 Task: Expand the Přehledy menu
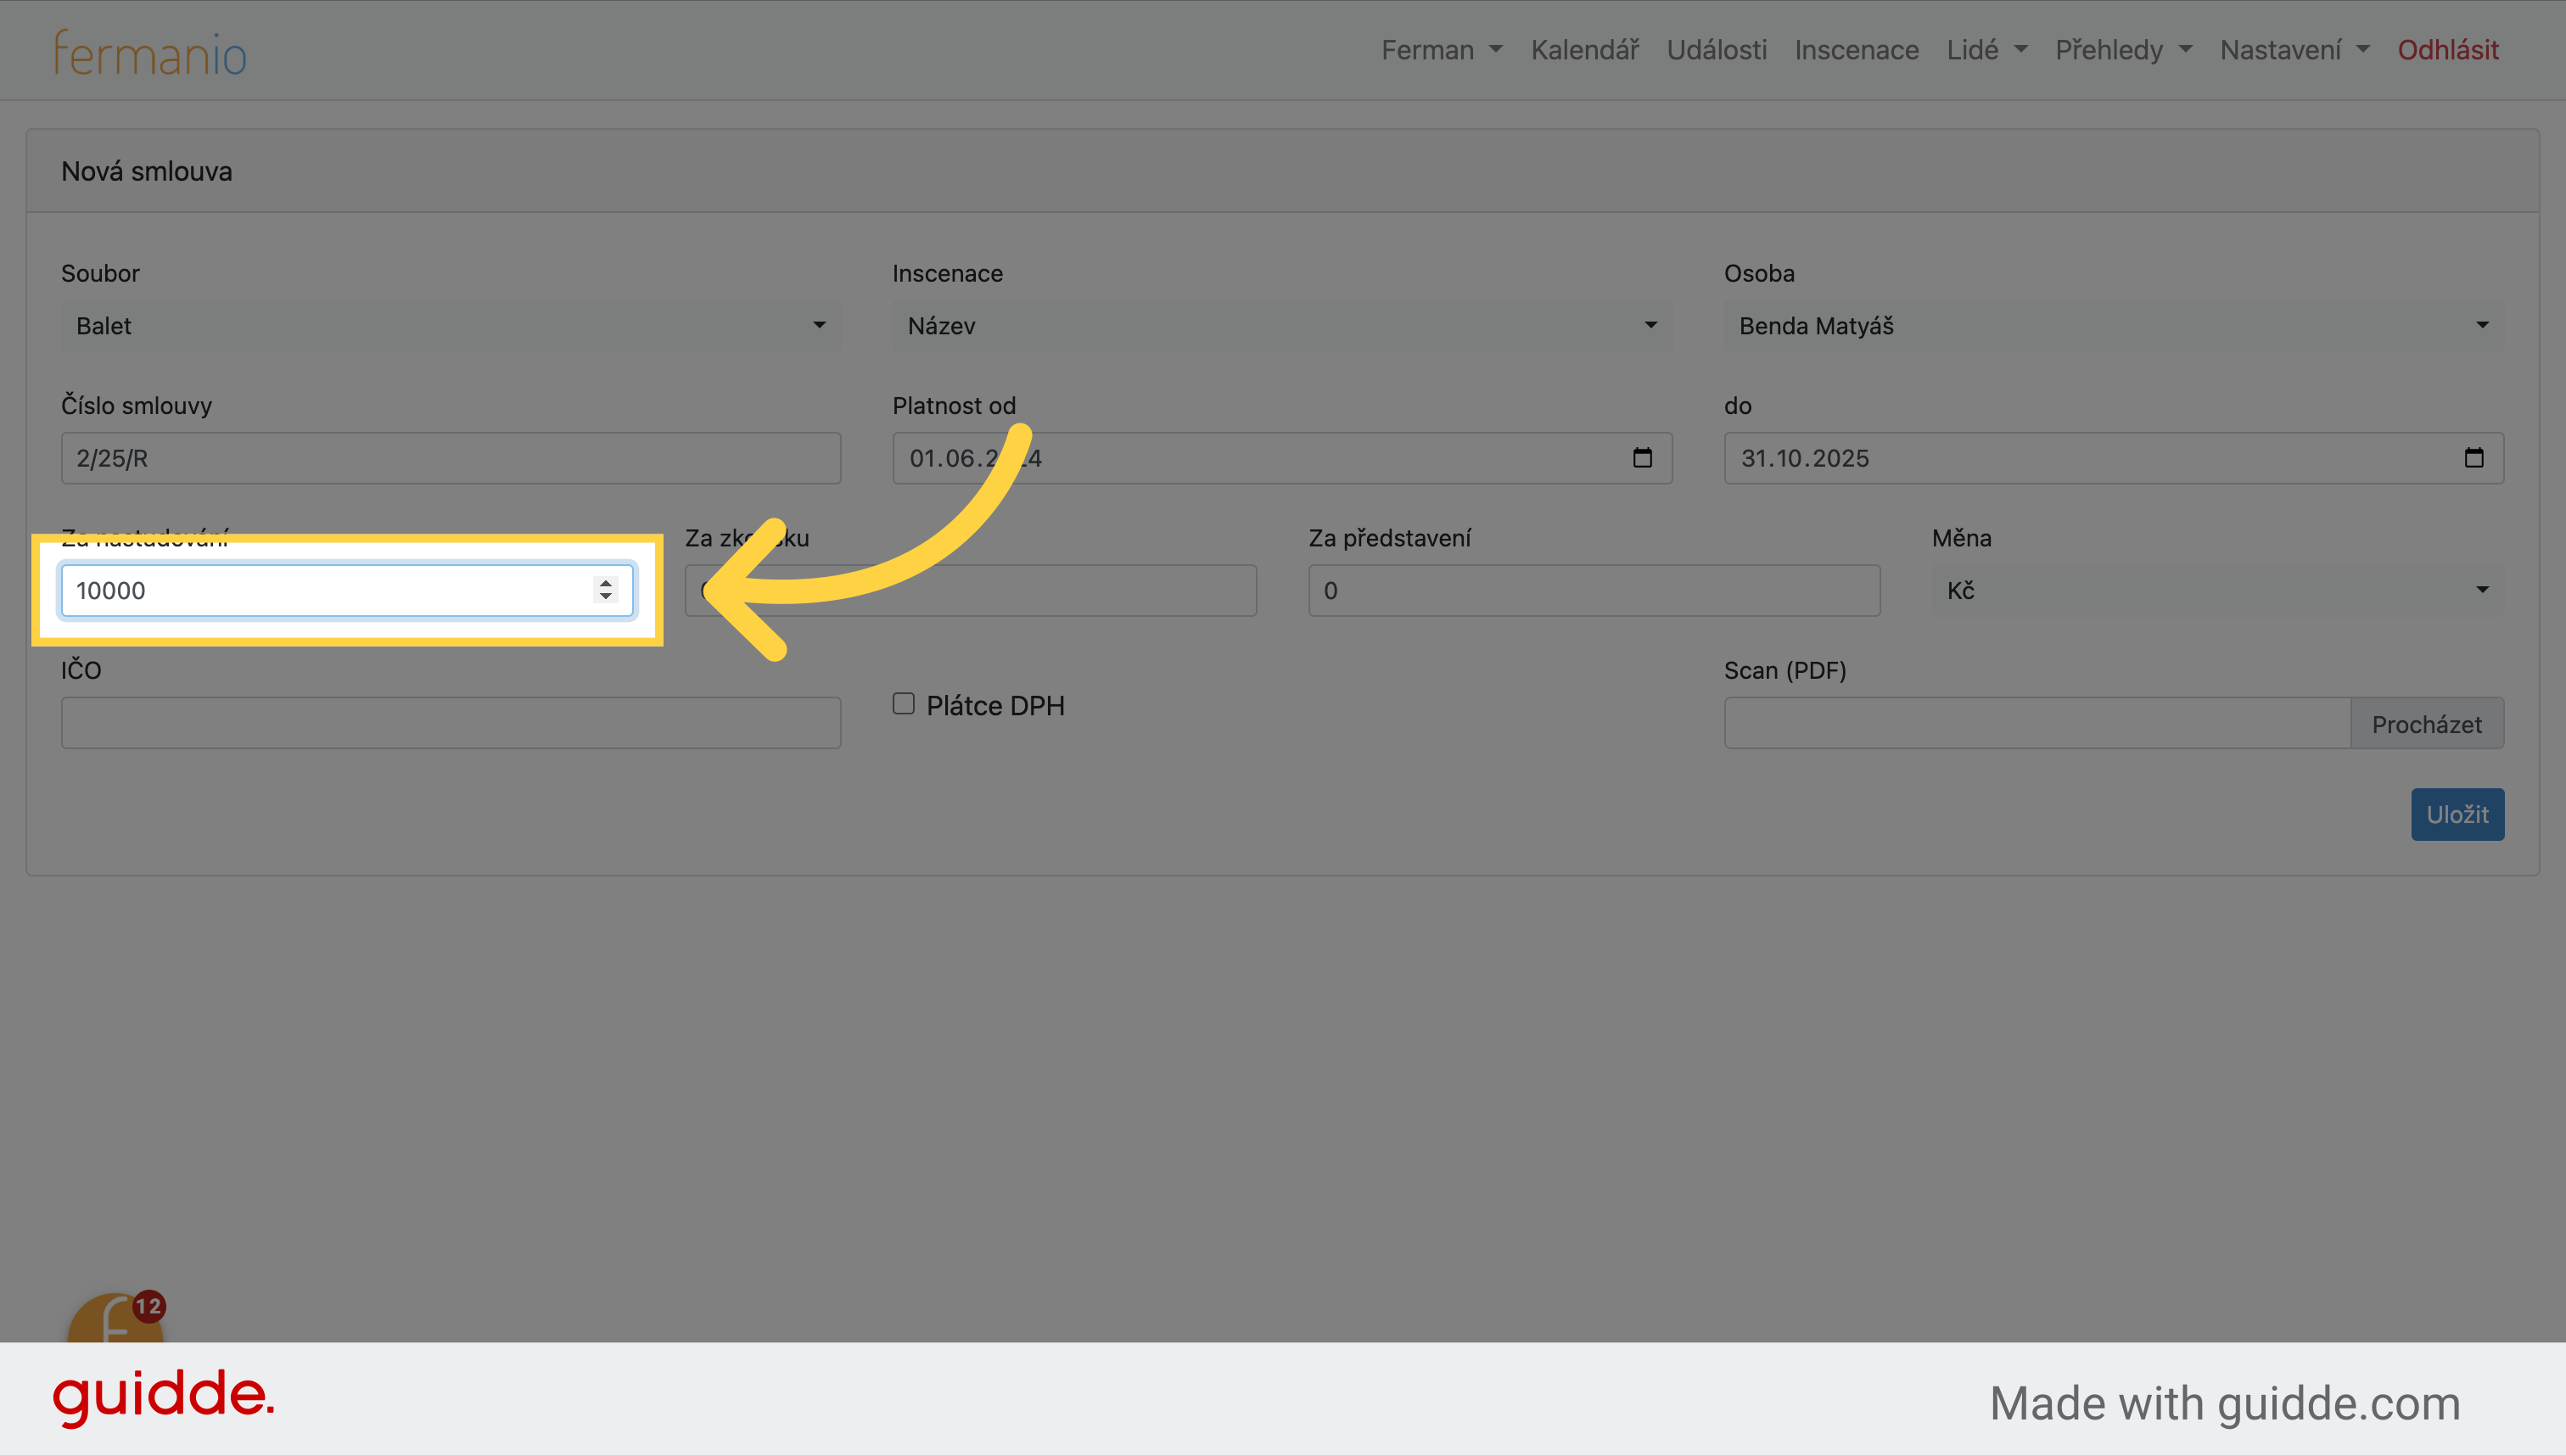pos(2124,50)
